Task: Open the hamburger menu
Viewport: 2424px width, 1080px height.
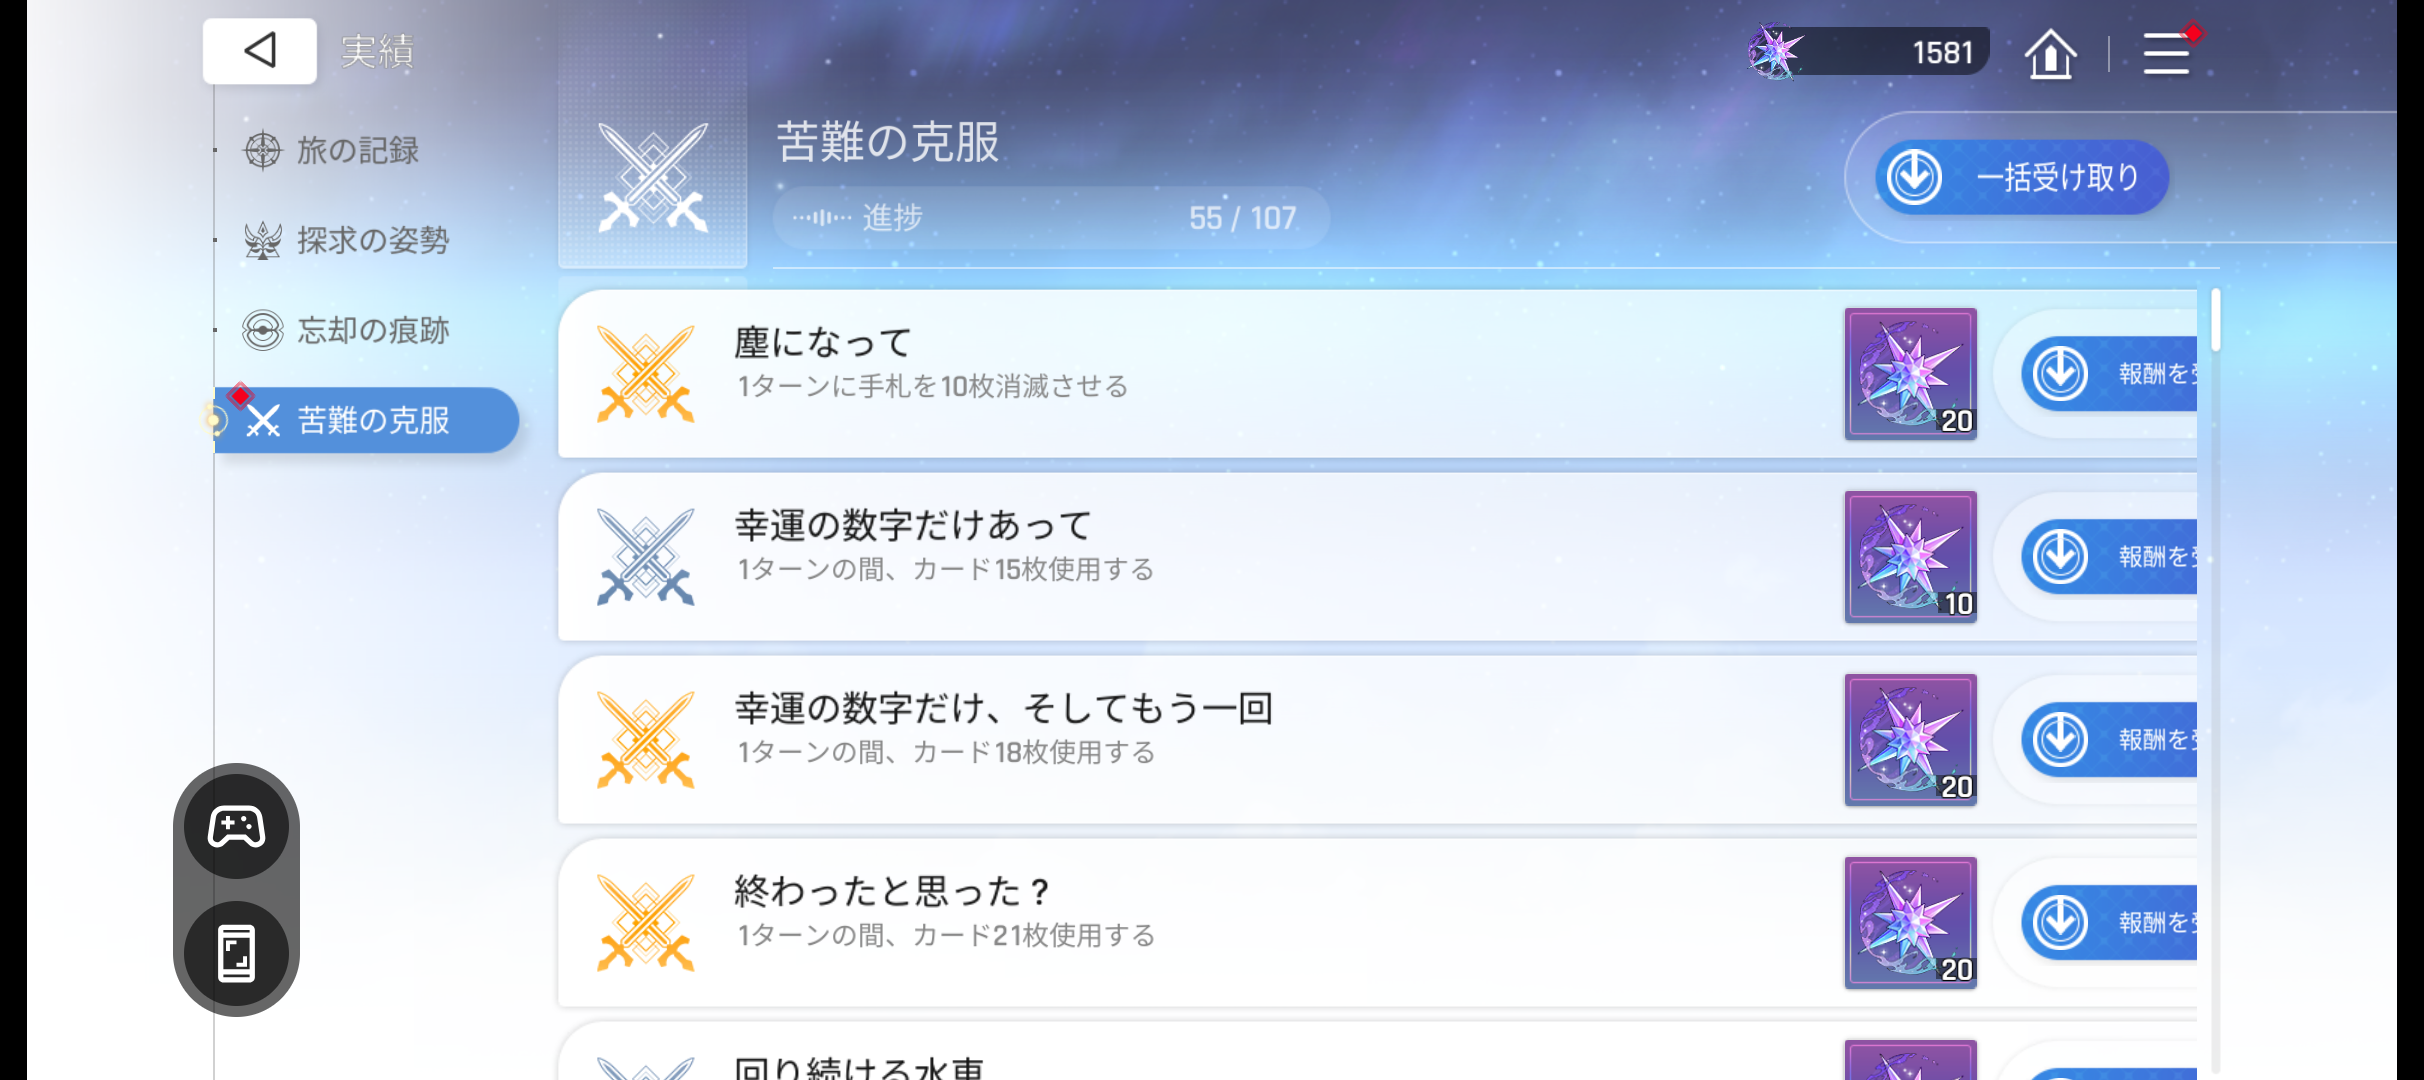Action: tap(2166, 54)
